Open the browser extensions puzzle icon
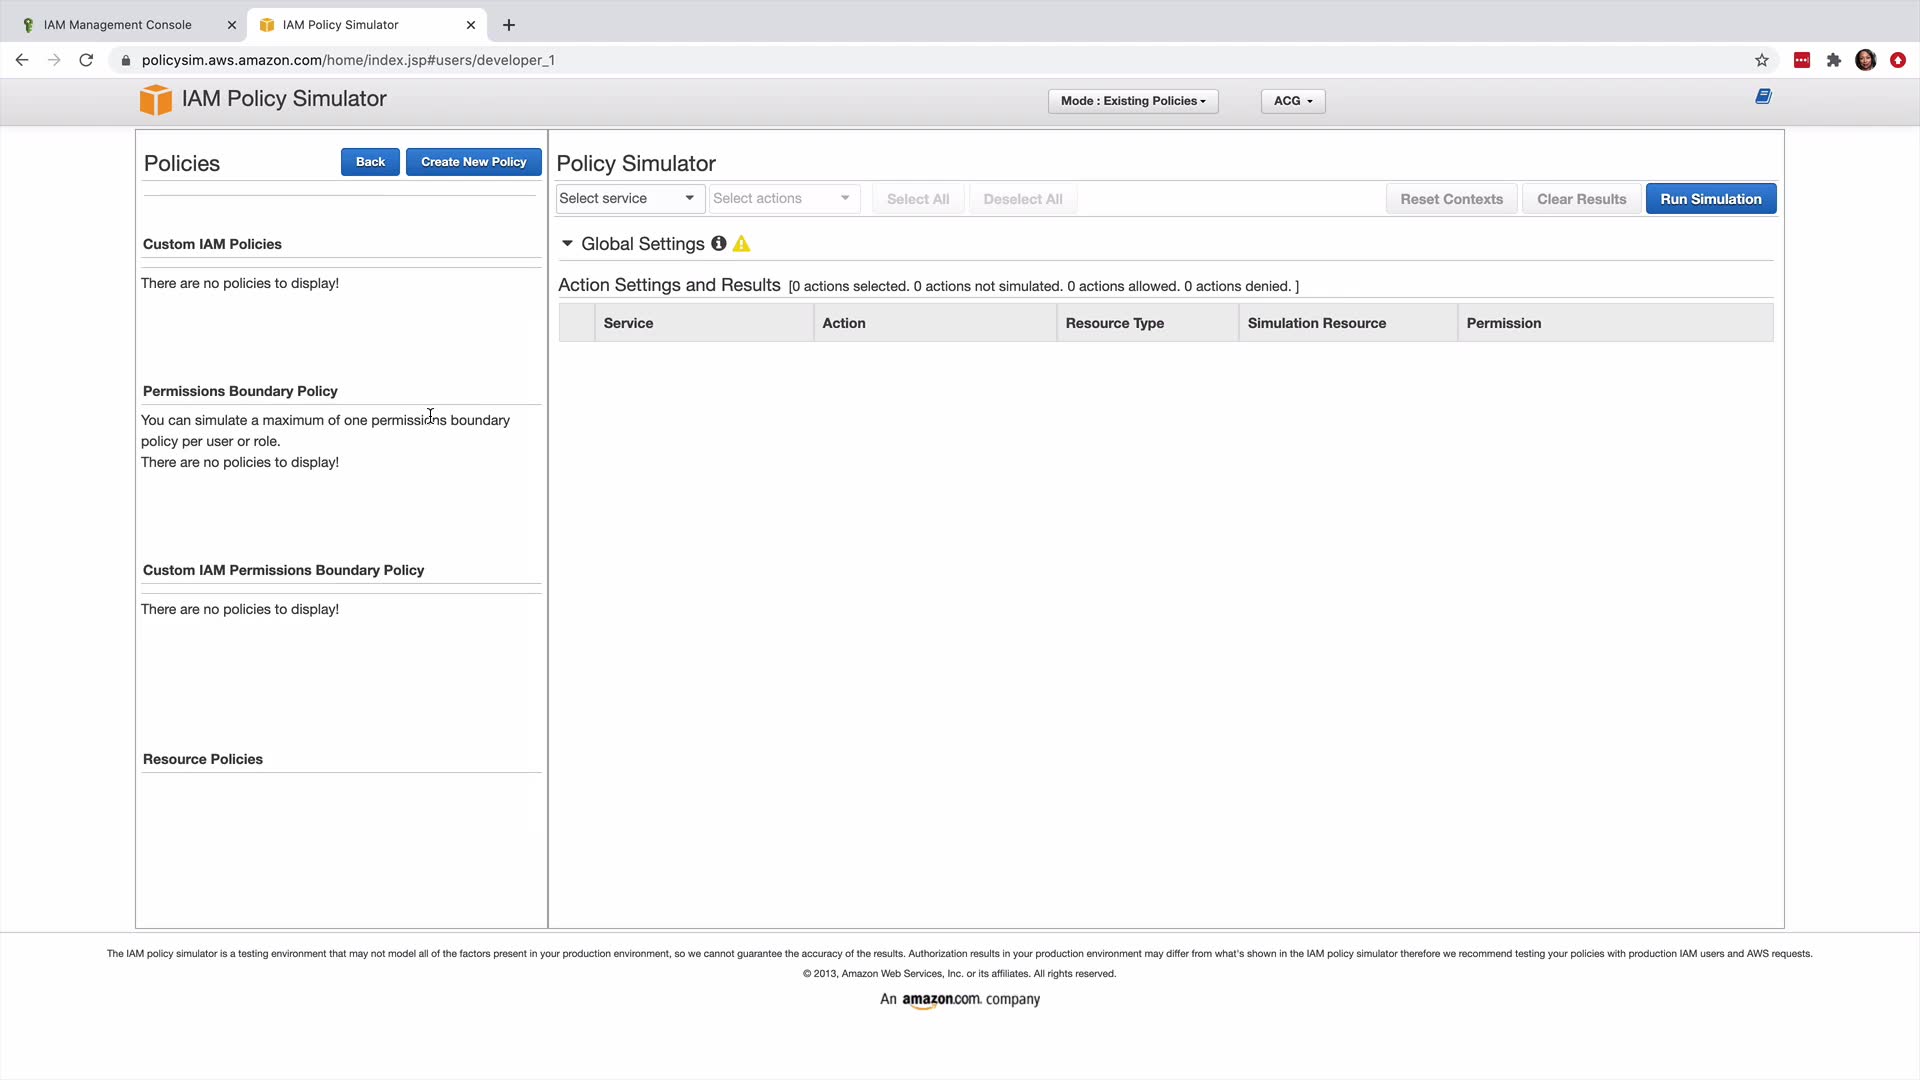1920x1080 pixels. (x=1833, y=60)
